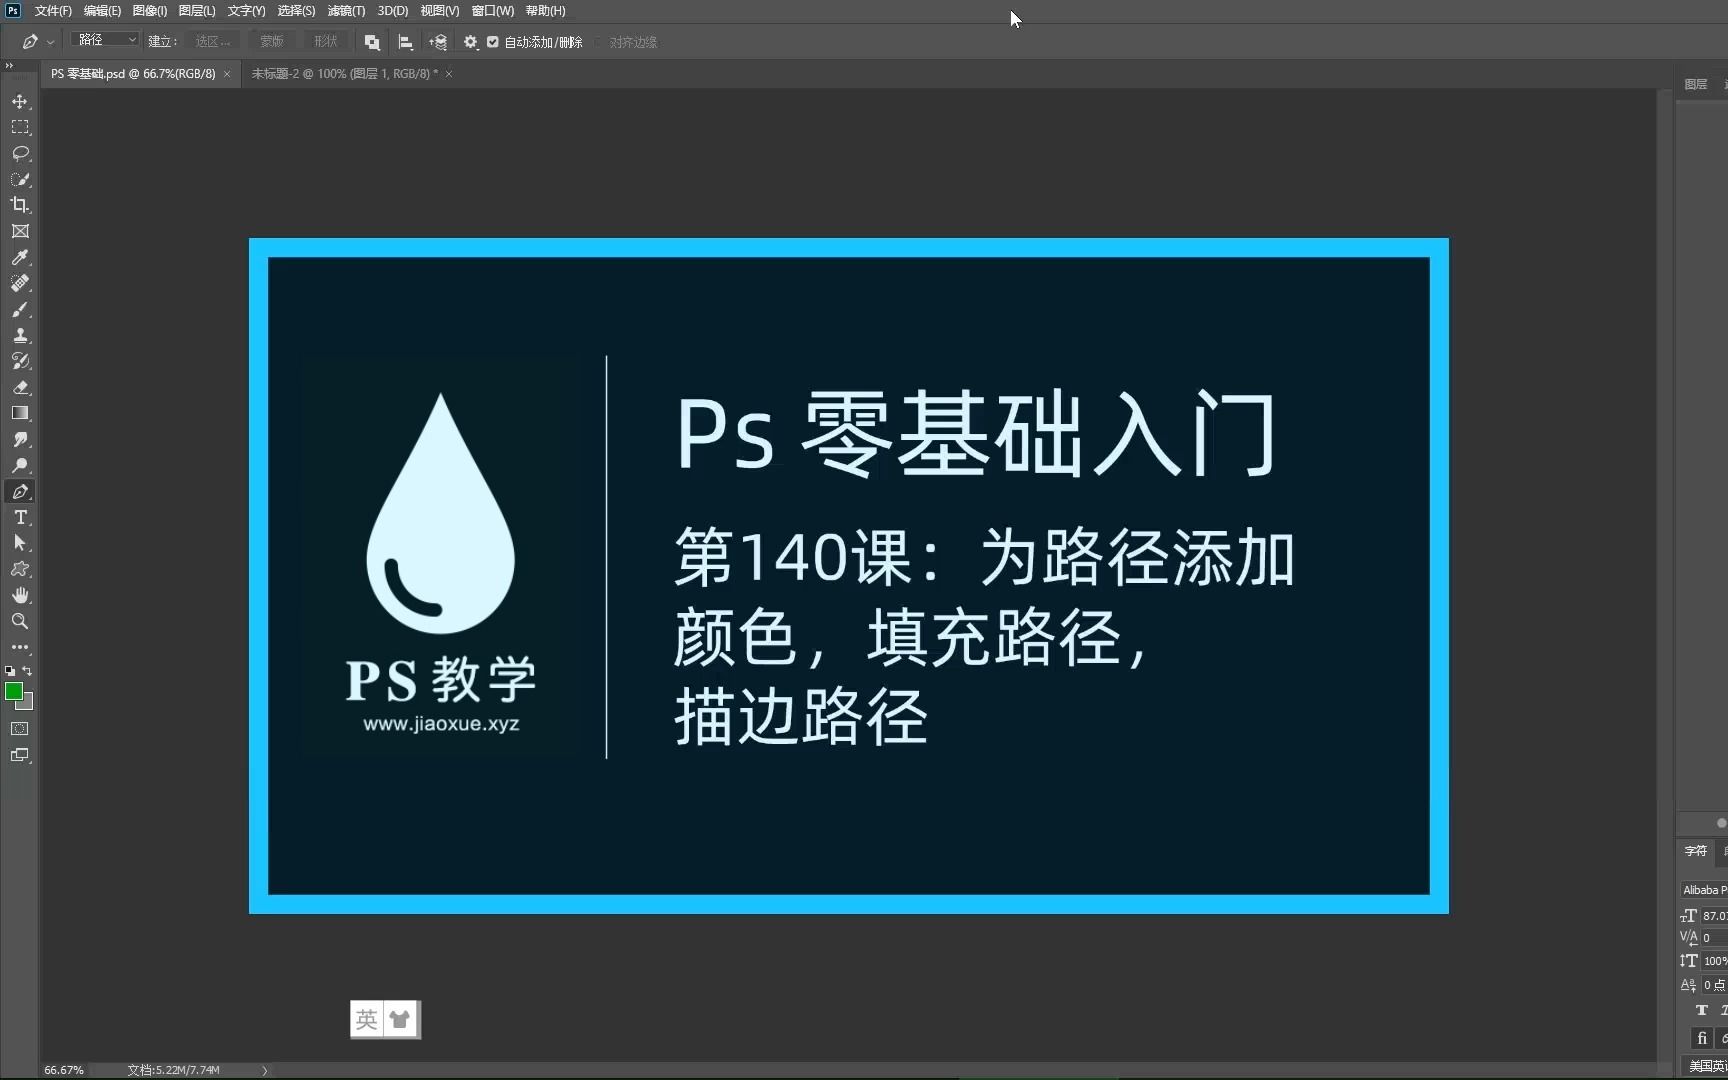The height and width of the screenshot is (1080, 1728).
Task: Select the Horizontal Type tool
Action: pos(20,518)
